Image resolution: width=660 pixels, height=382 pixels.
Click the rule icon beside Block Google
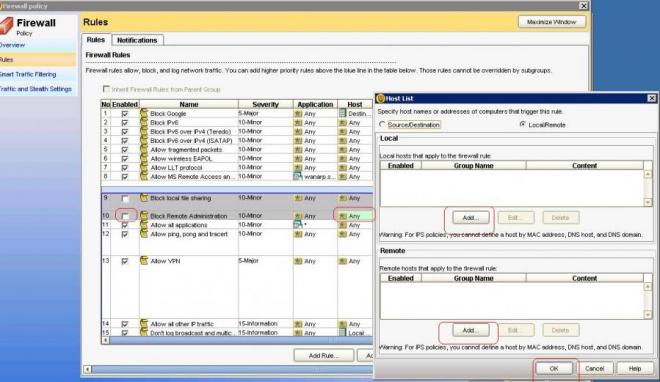144,113
